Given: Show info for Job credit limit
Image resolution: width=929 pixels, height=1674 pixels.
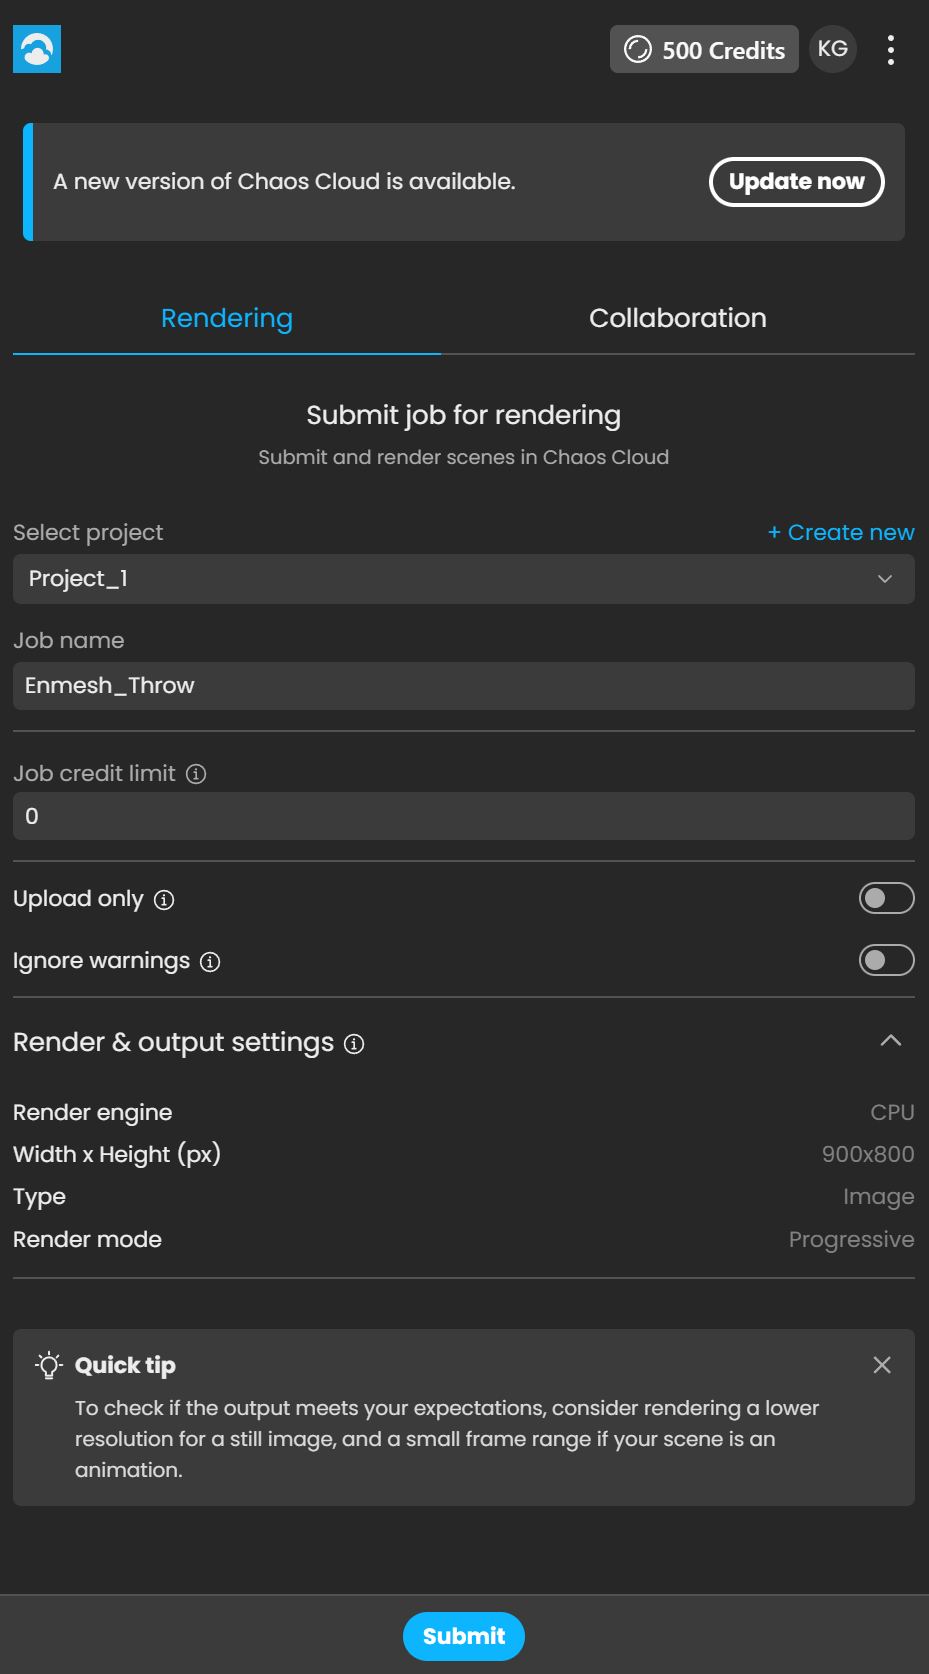Looking at the screenshot, I should pos(197,774).
